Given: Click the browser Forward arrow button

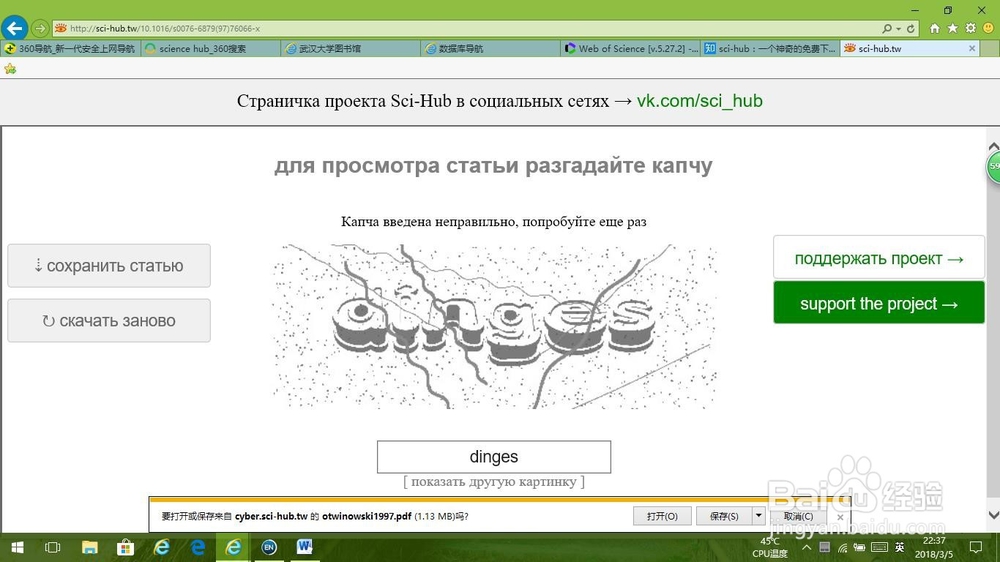Looking at the screenshot, I should coord(40,29).
